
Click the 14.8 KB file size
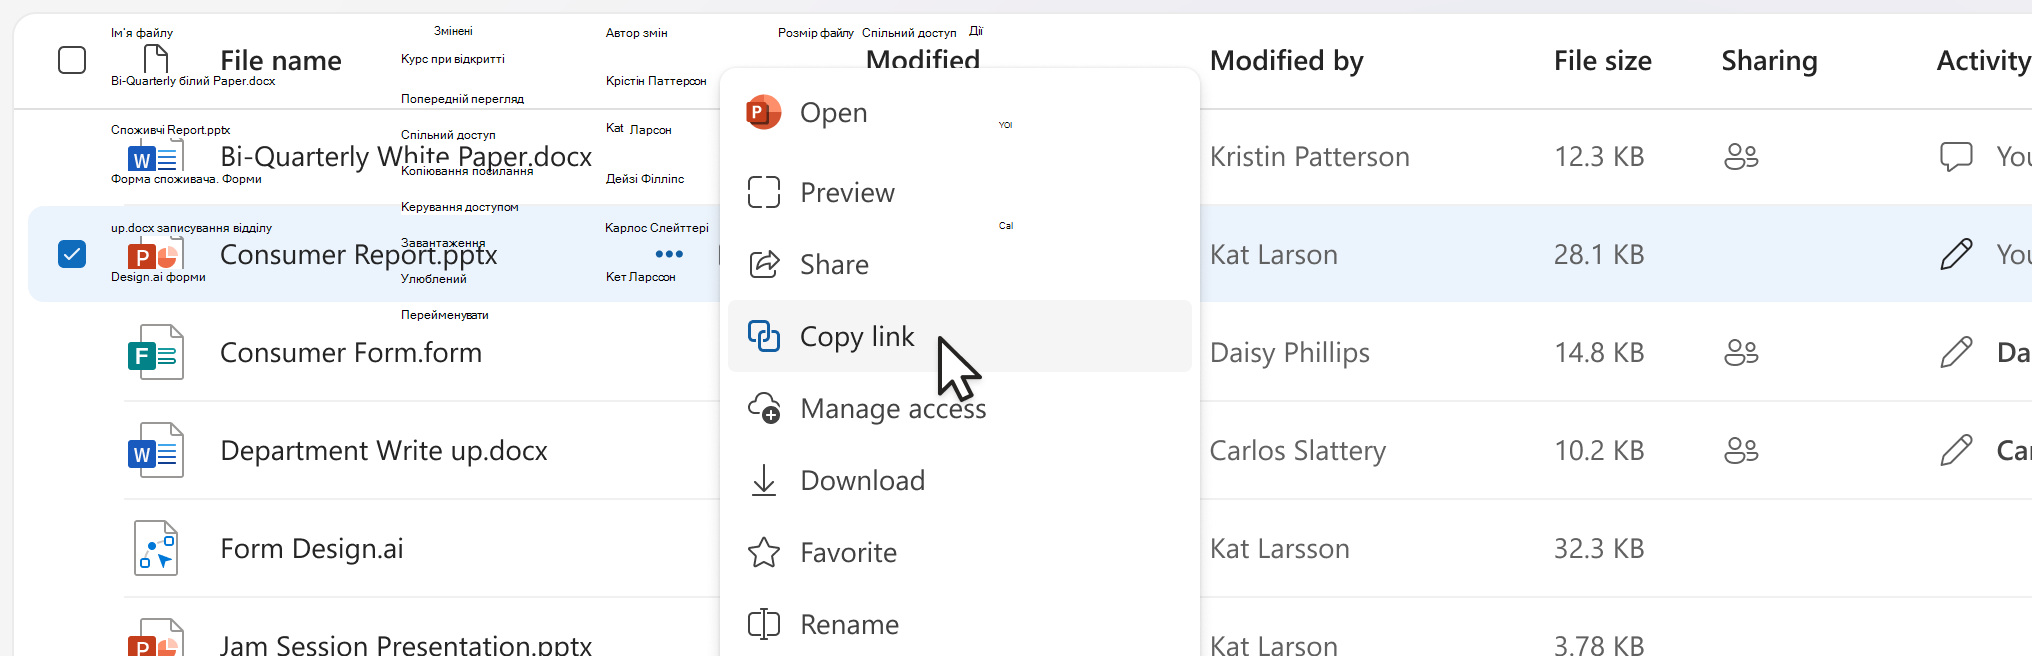[x=1599, y=353]
